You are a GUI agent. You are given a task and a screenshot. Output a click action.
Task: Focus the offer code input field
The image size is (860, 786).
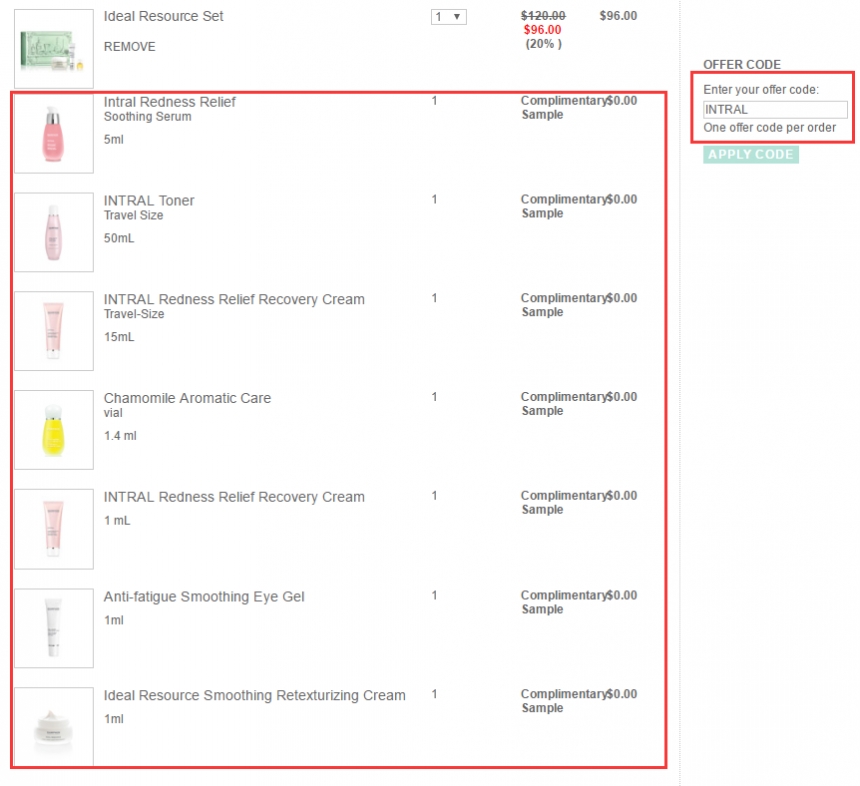click(775, 110)
